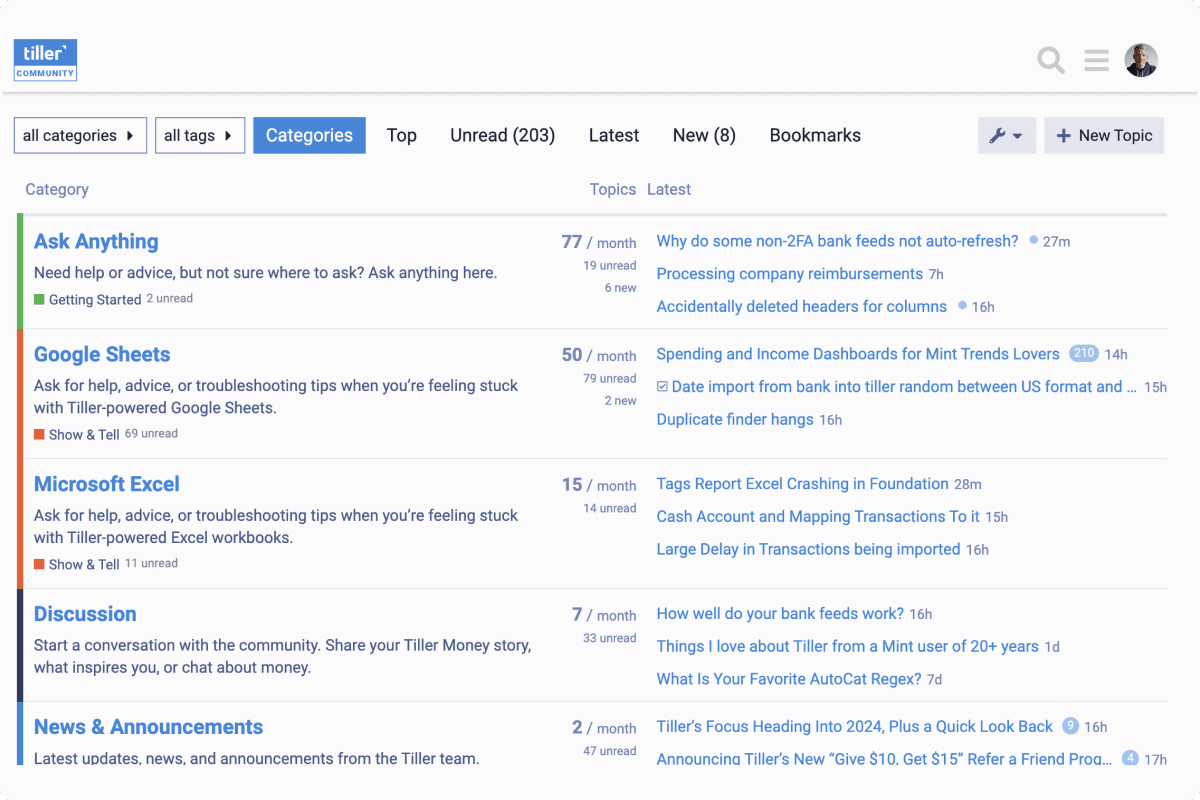The width and height of the screenshot is (1200, 800).
Task: Switch to the Latest tab
Action: pos(614,136)
